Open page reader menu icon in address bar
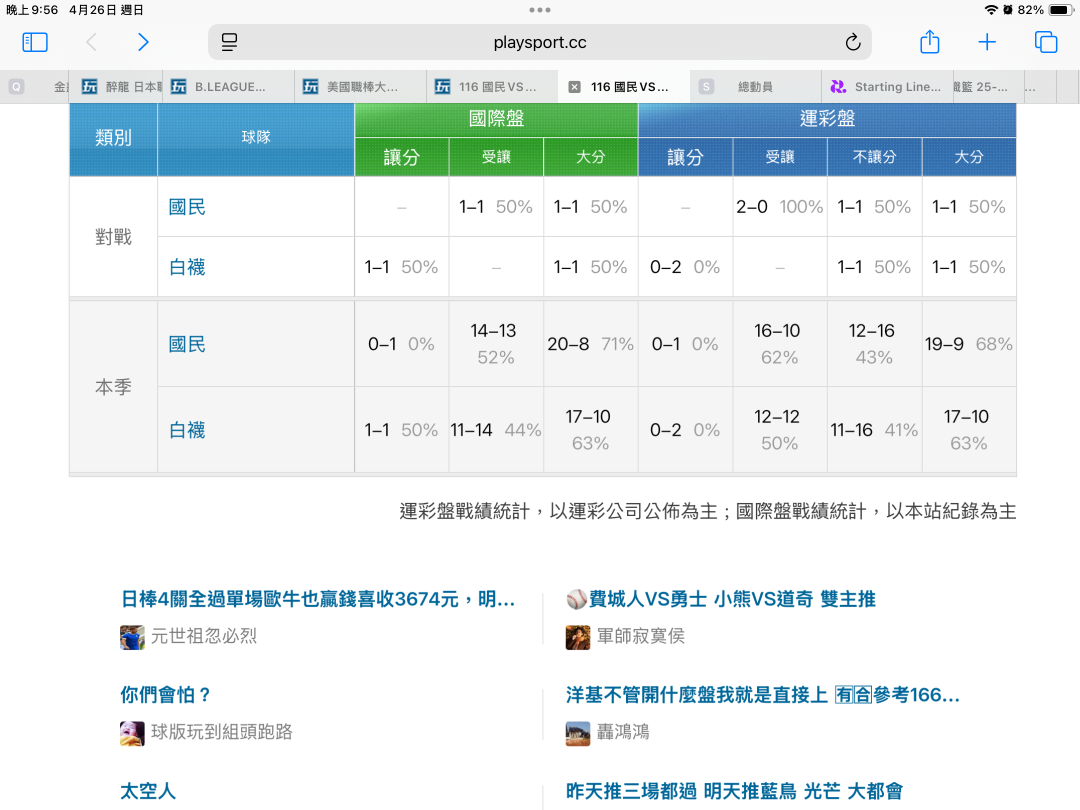This screenshot has width=1080, height=810. tap(230, 42)
